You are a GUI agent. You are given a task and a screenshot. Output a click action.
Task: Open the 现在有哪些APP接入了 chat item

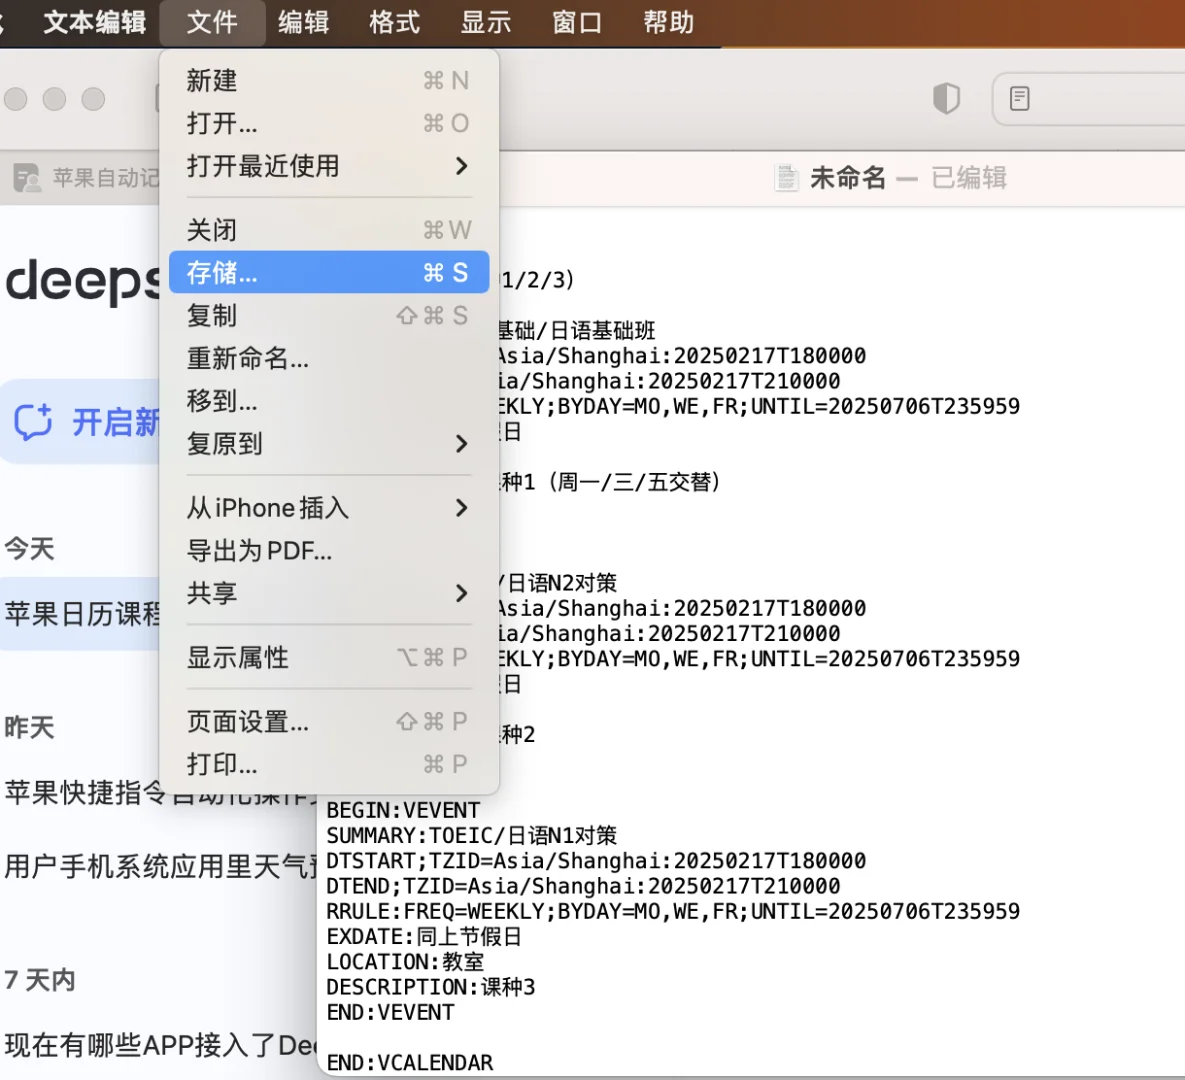point(161,1045)
